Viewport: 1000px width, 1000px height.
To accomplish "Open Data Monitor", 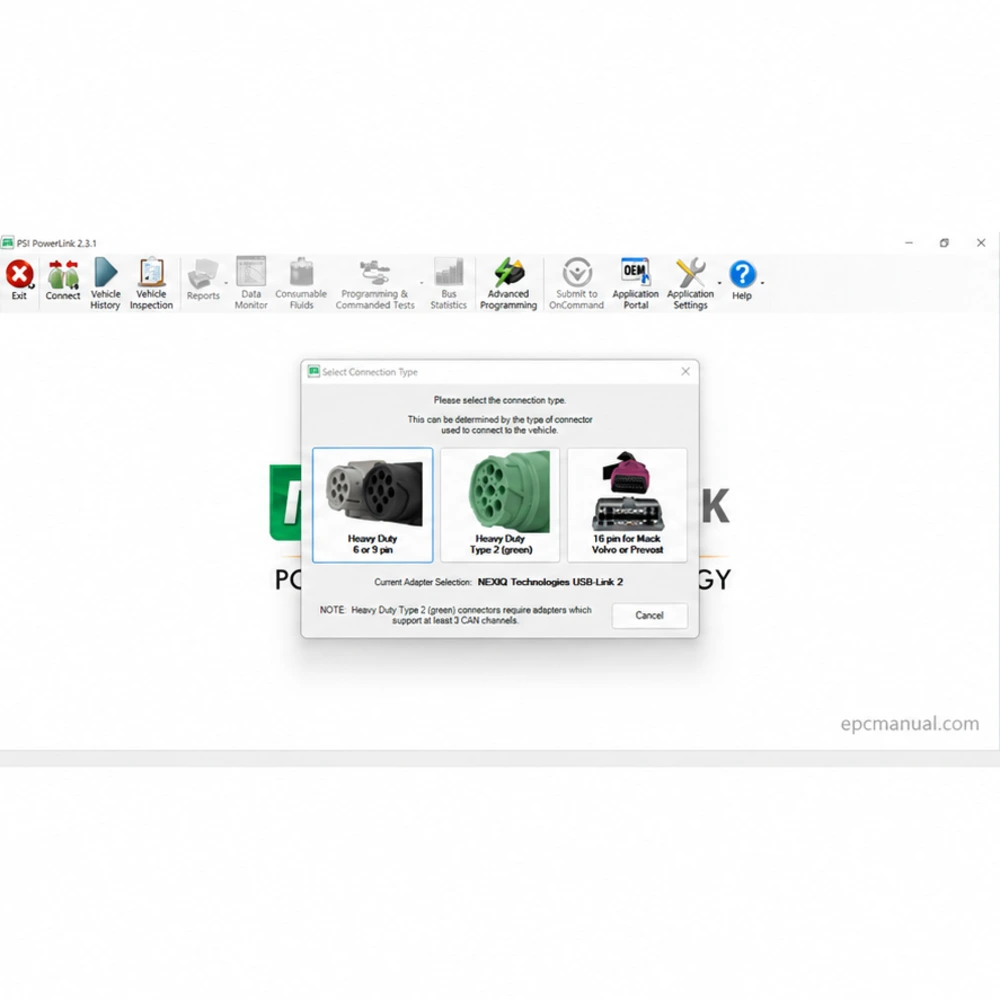I will point(251,283).
